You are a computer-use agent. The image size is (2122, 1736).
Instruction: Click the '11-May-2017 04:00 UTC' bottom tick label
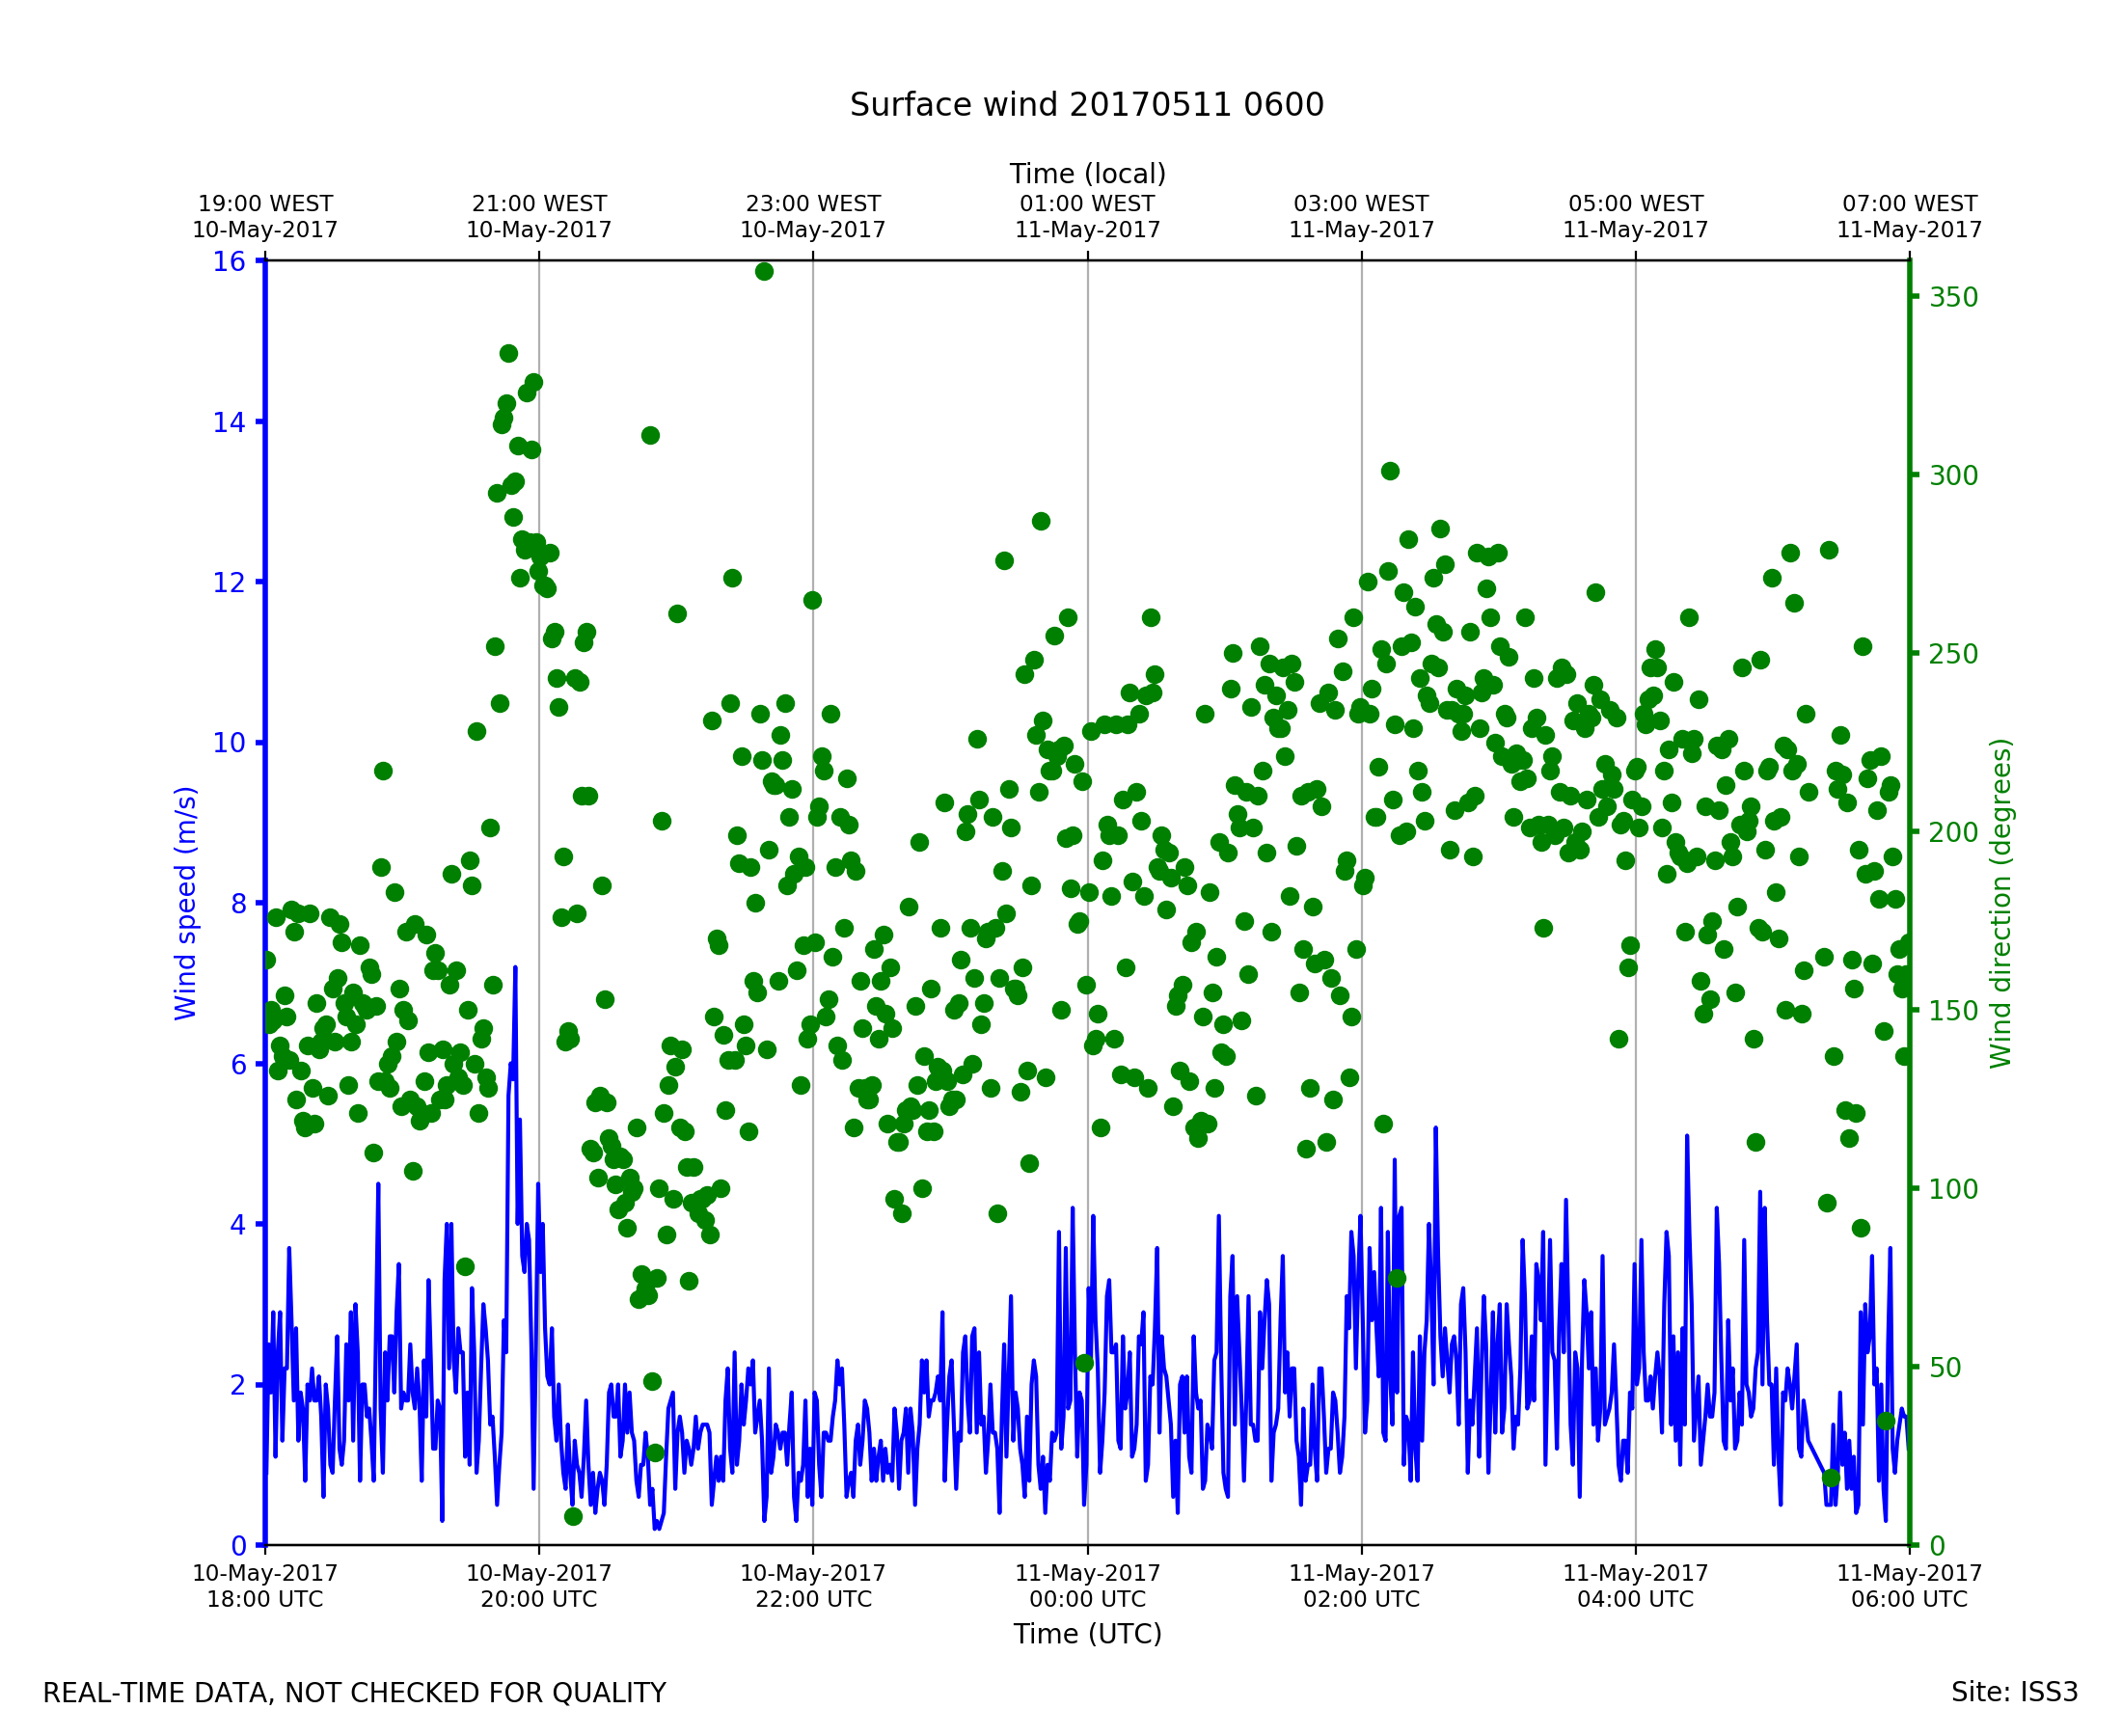(x=1635, y=1586)
